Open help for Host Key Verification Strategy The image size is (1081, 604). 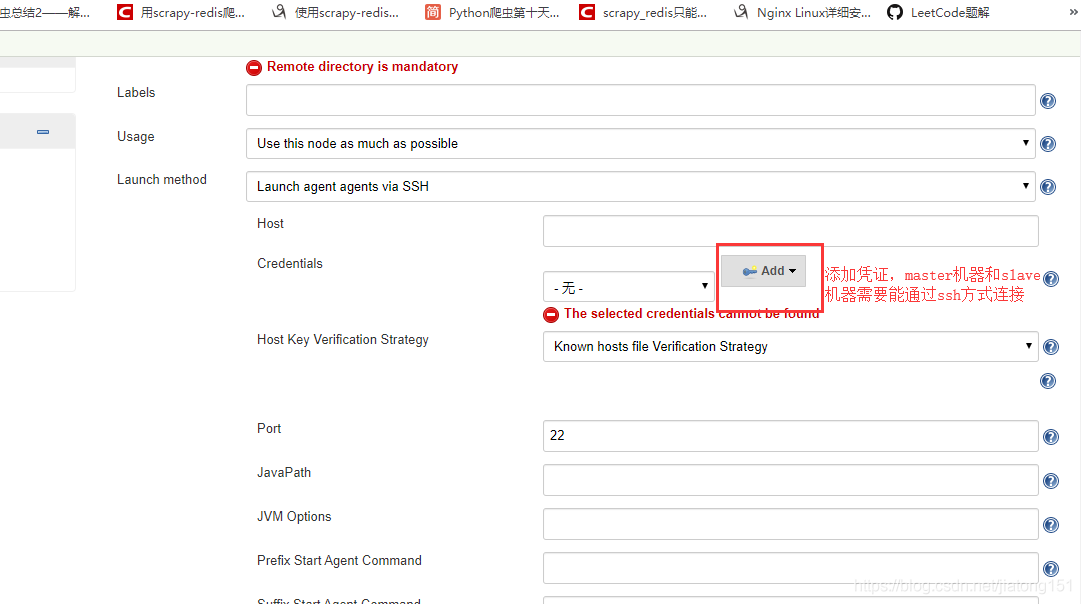1050,347
